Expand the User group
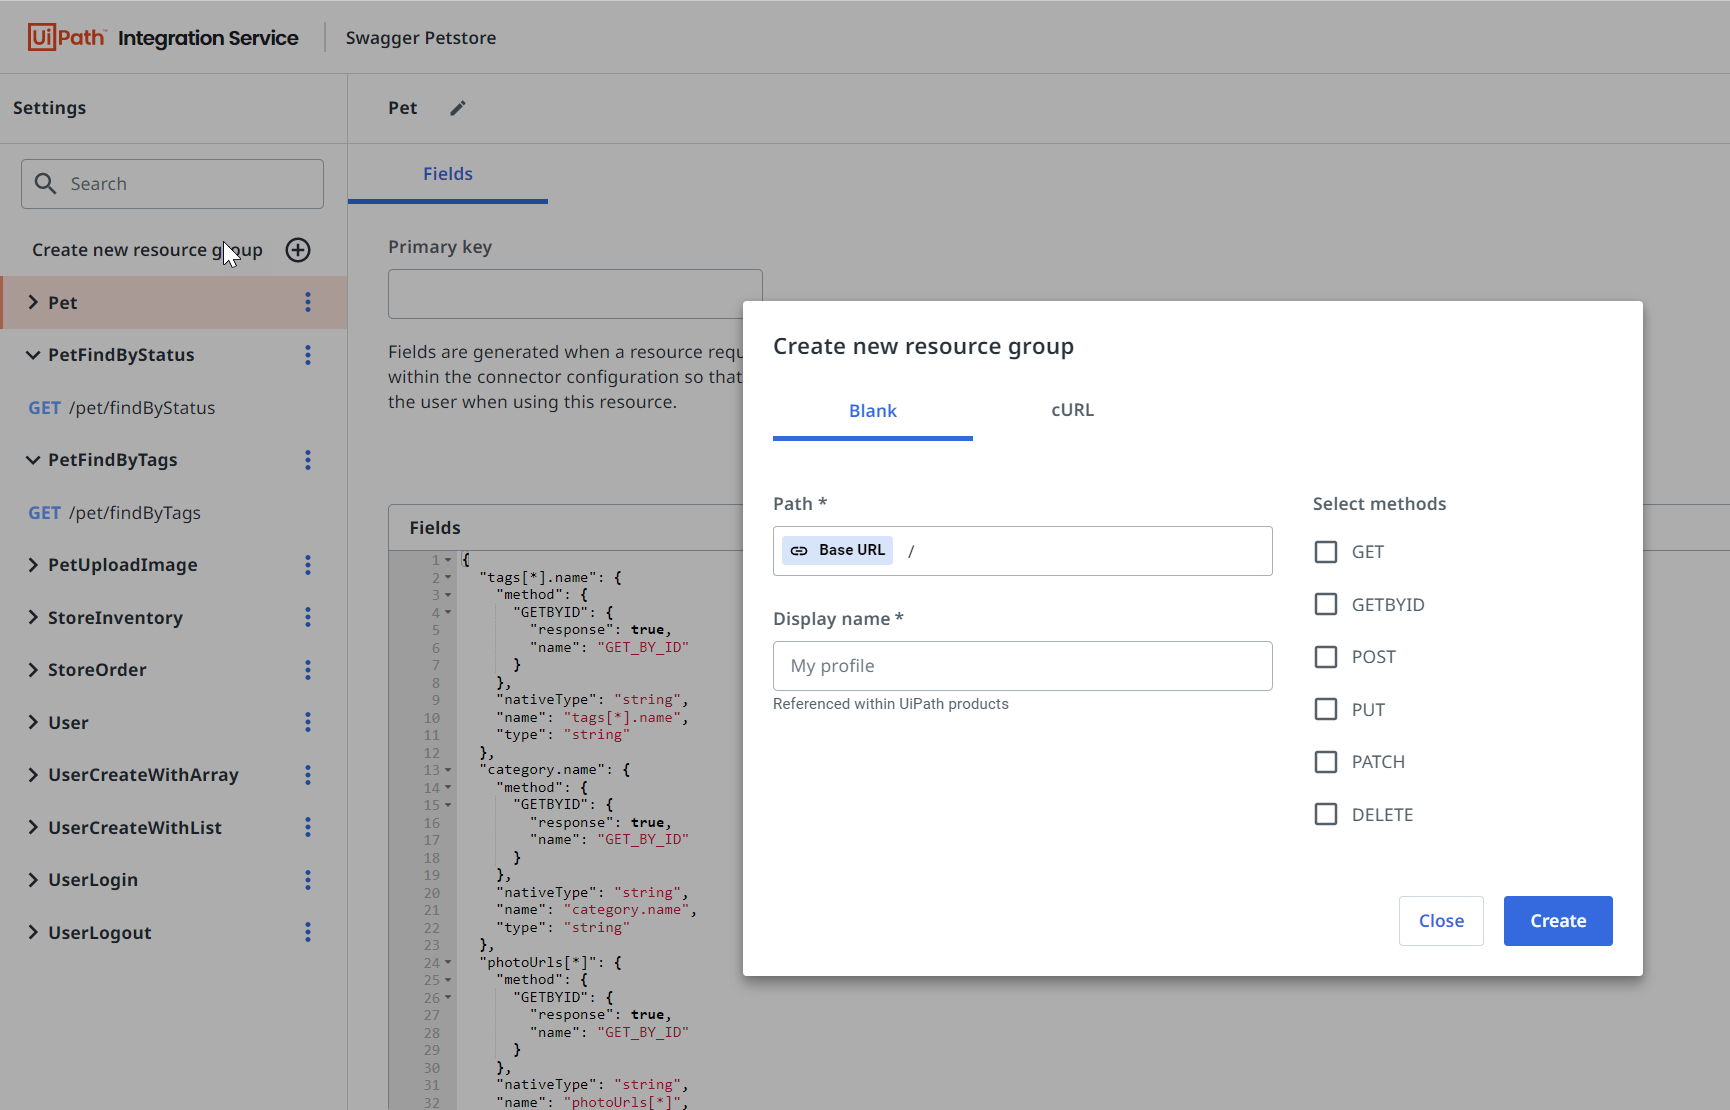Image resolution: width=1730 pixels, height=1110 pixels. click(33, 722)
